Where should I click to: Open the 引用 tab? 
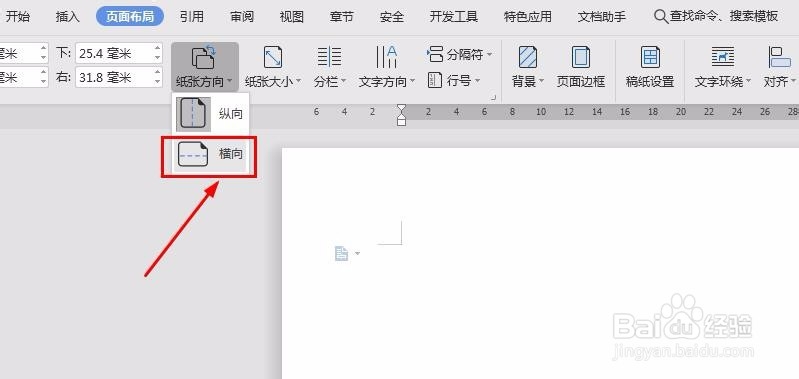click(192, 16)
